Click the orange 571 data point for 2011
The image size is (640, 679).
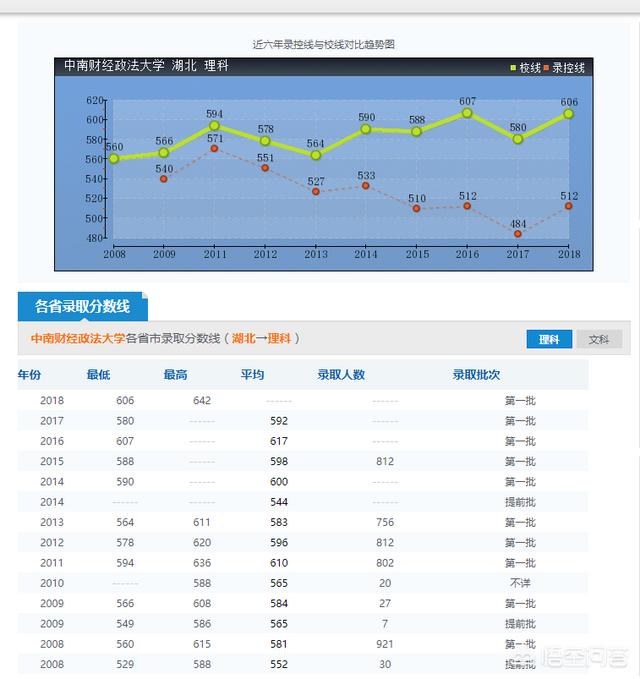pos(214,149)
